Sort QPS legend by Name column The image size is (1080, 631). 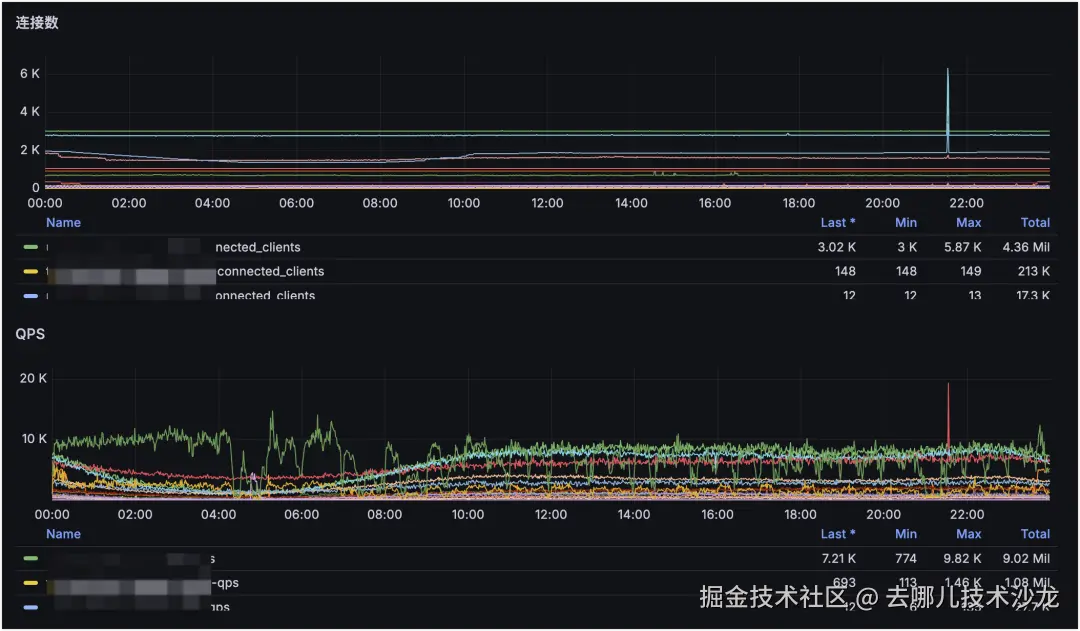[x=63, y=534]
